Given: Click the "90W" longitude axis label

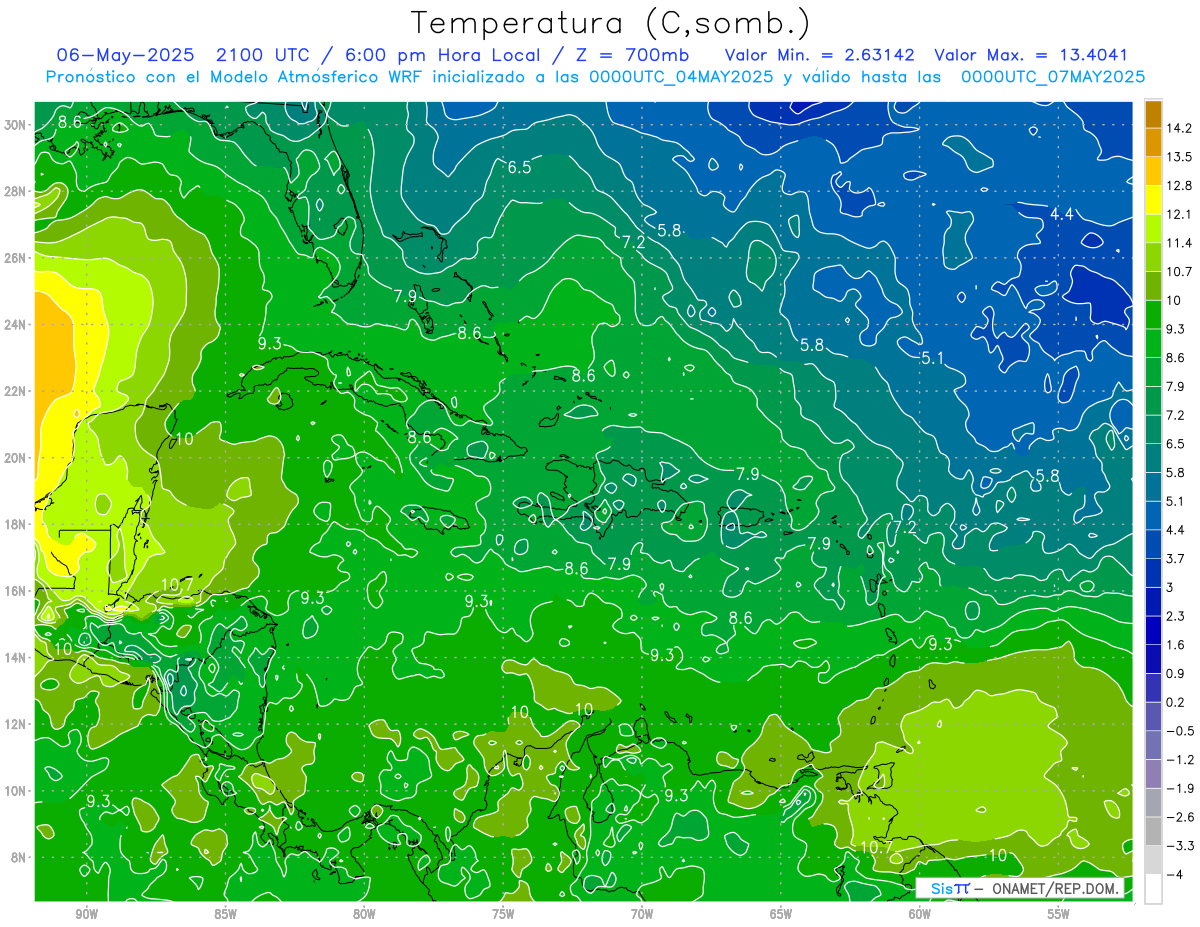Looking at the screenshot, I should [86, 914].
